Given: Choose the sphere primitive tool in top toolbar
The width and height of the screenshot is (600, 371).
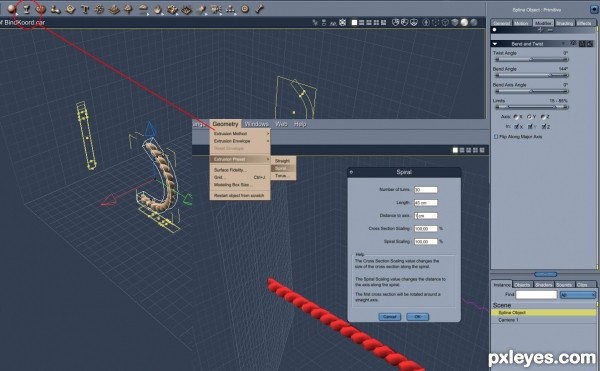Looking at the screenshot, I should (11, 9).
